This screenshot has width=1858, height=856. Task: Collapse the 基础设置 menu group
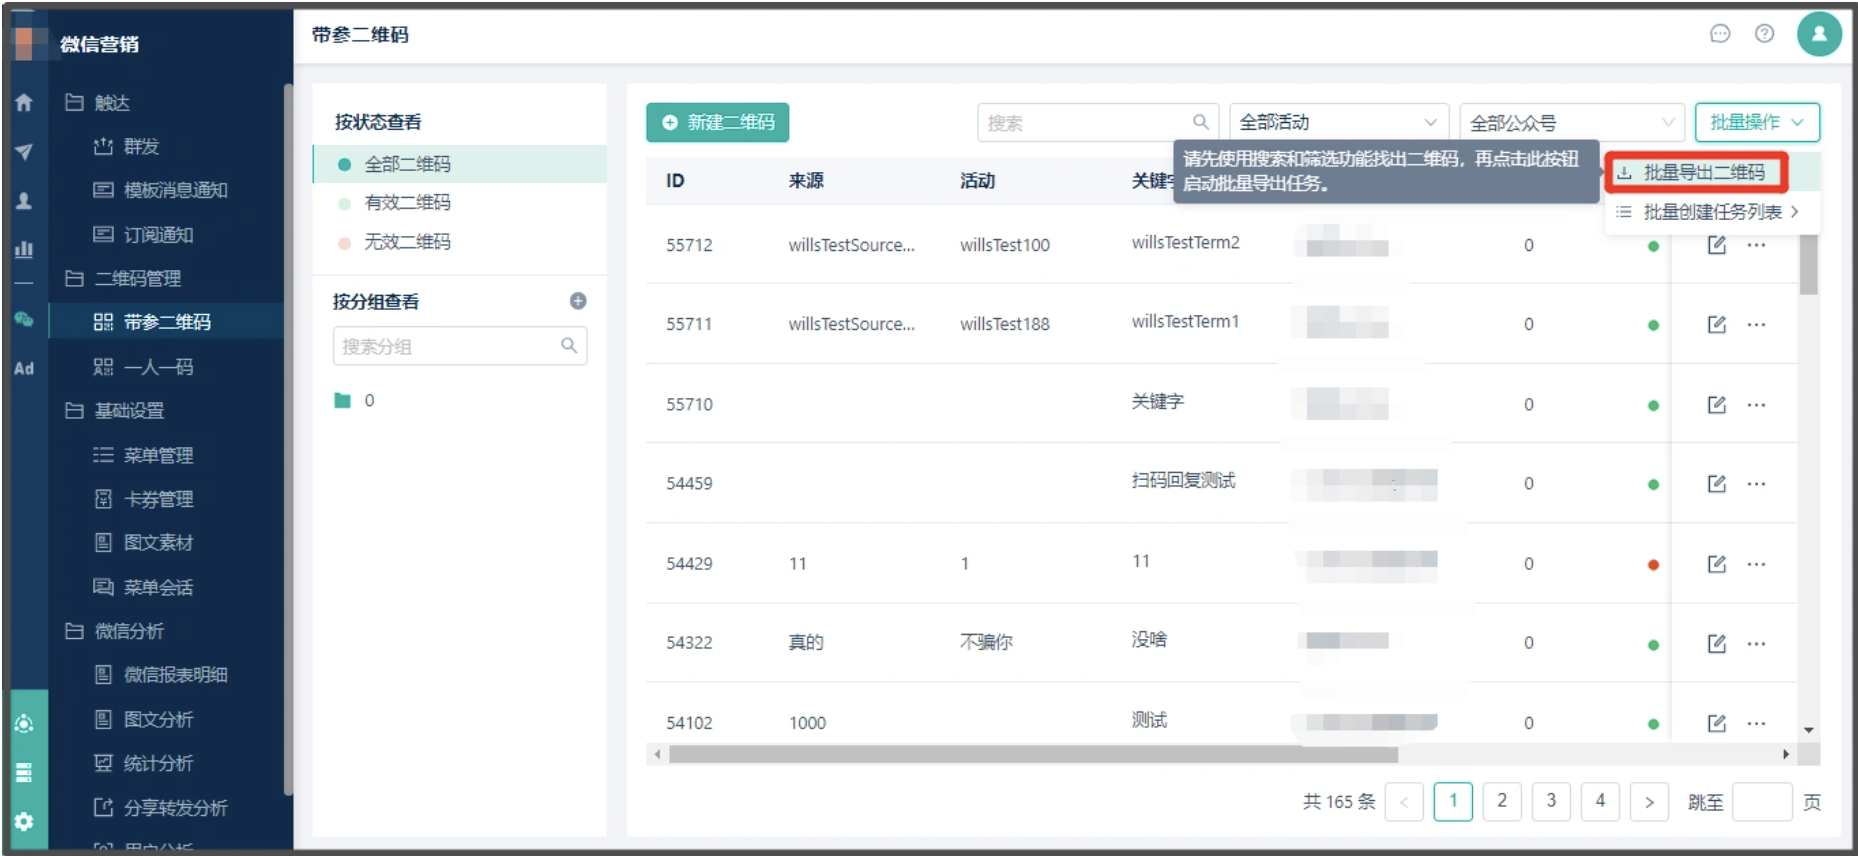coord(114,410)
